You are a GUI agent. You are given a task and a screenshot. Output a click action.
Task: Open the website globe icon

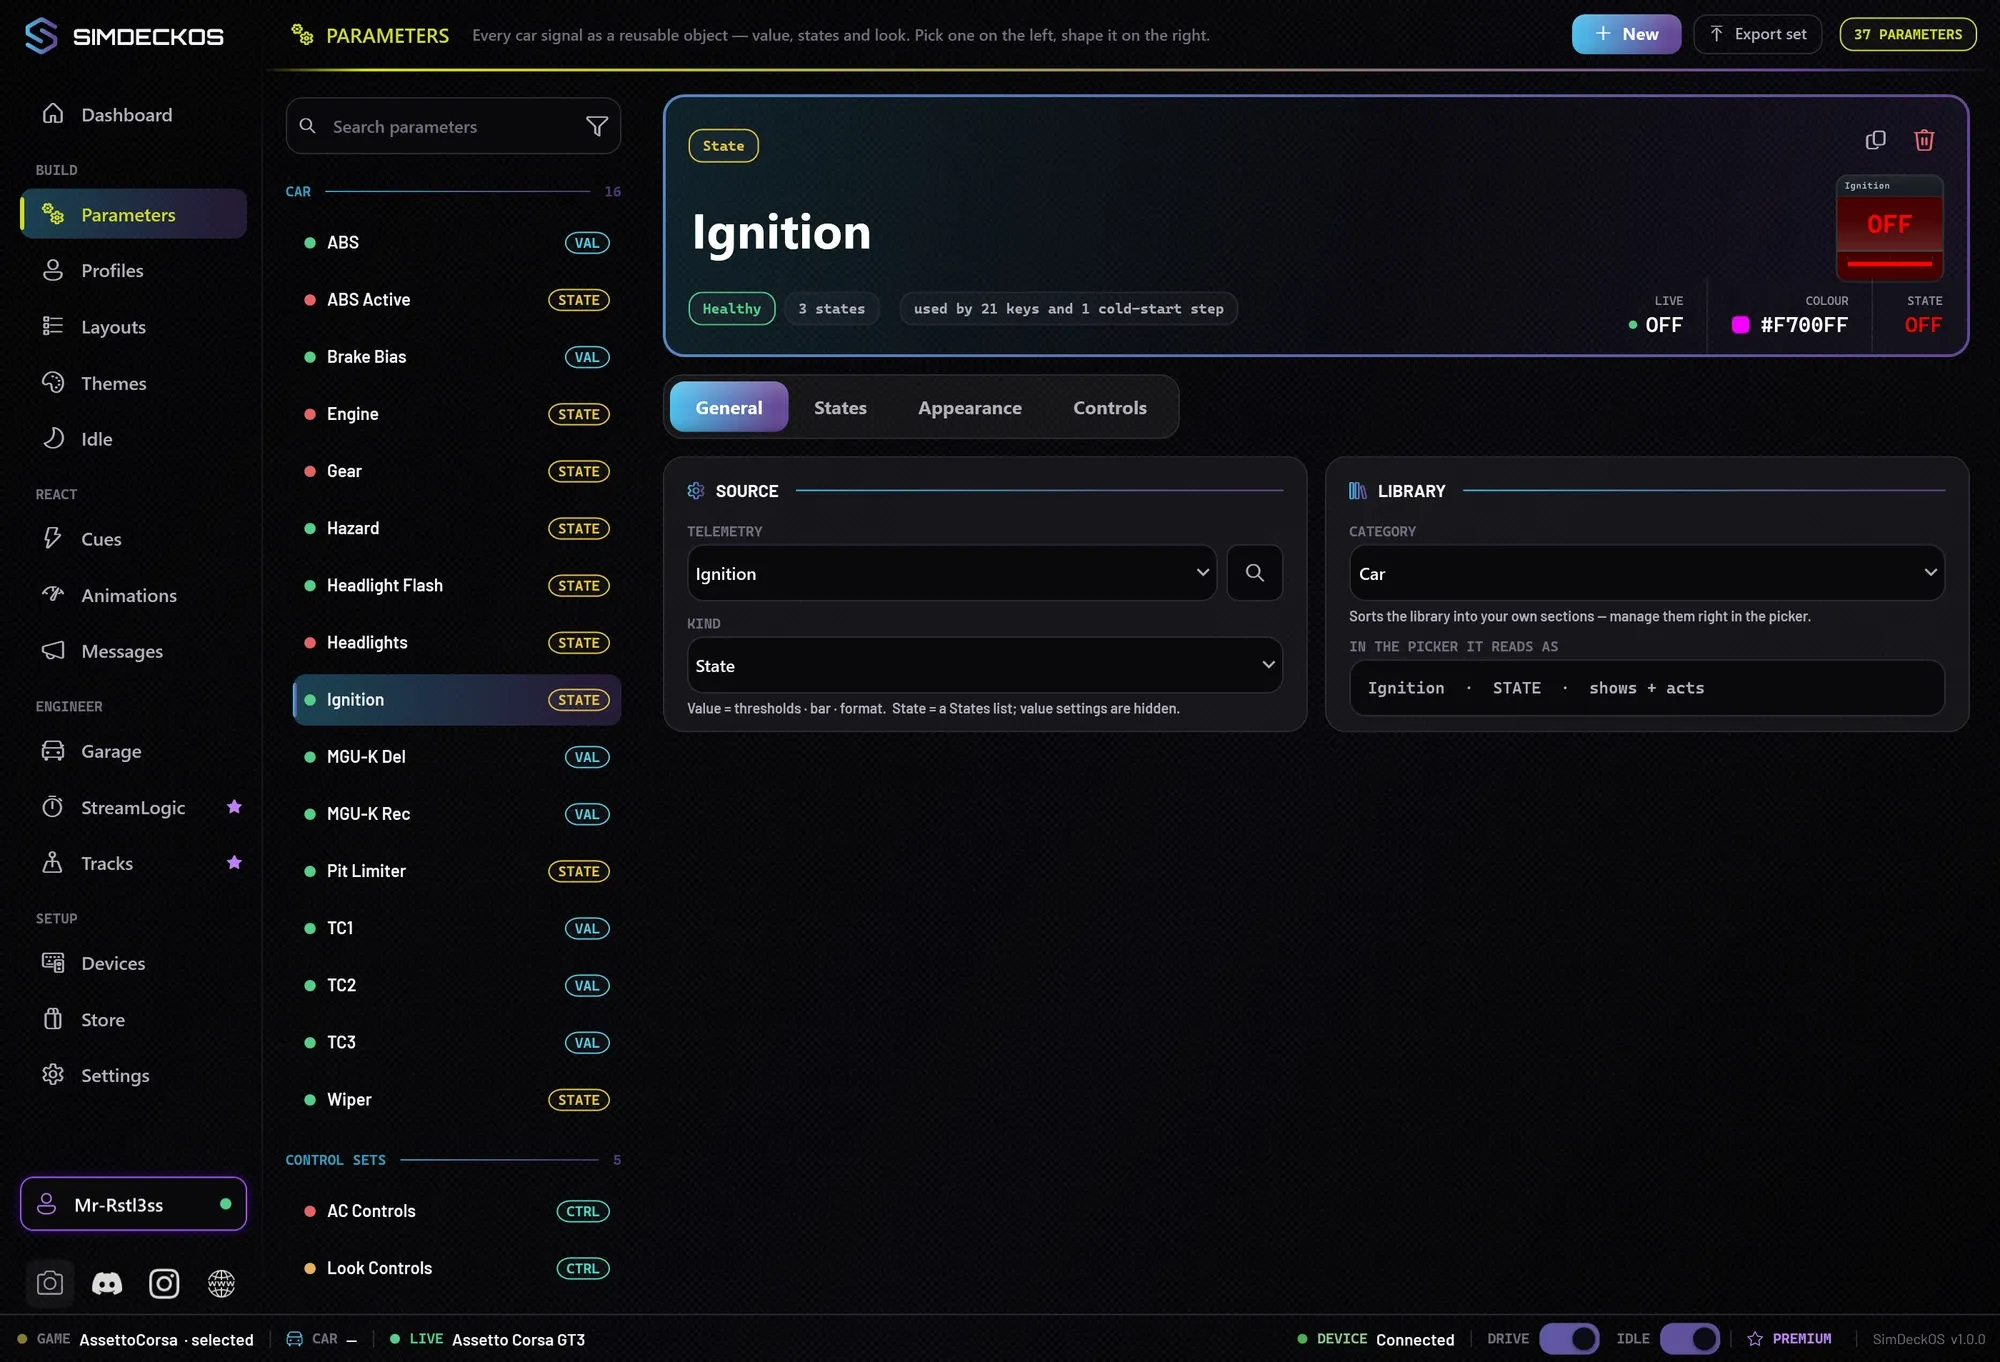[x=221, y=1283]
